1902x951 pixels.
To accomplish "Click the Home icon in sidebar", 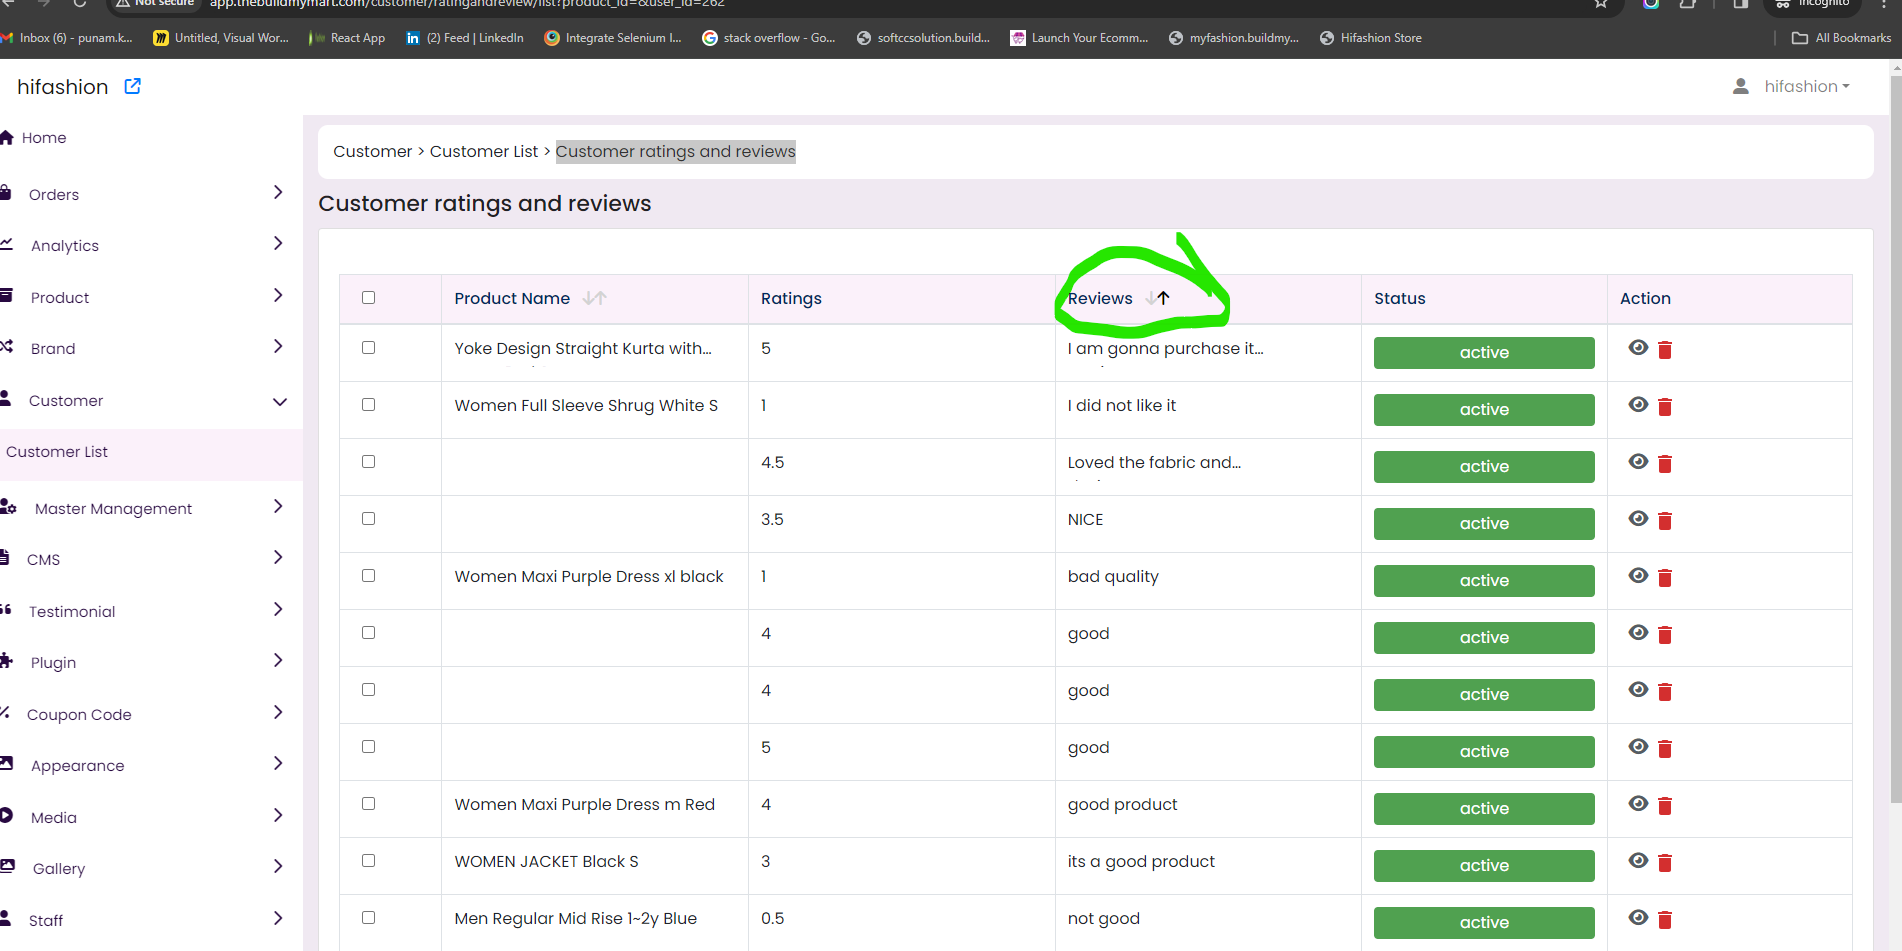I will [6, 137].
